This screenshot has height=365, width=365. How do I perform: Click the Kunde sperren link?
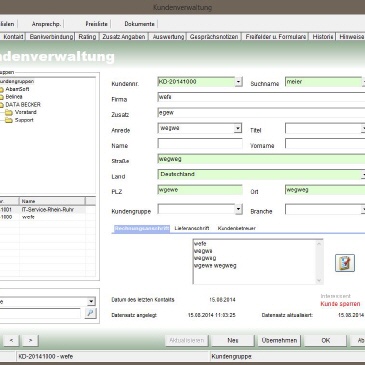[340, 304]
